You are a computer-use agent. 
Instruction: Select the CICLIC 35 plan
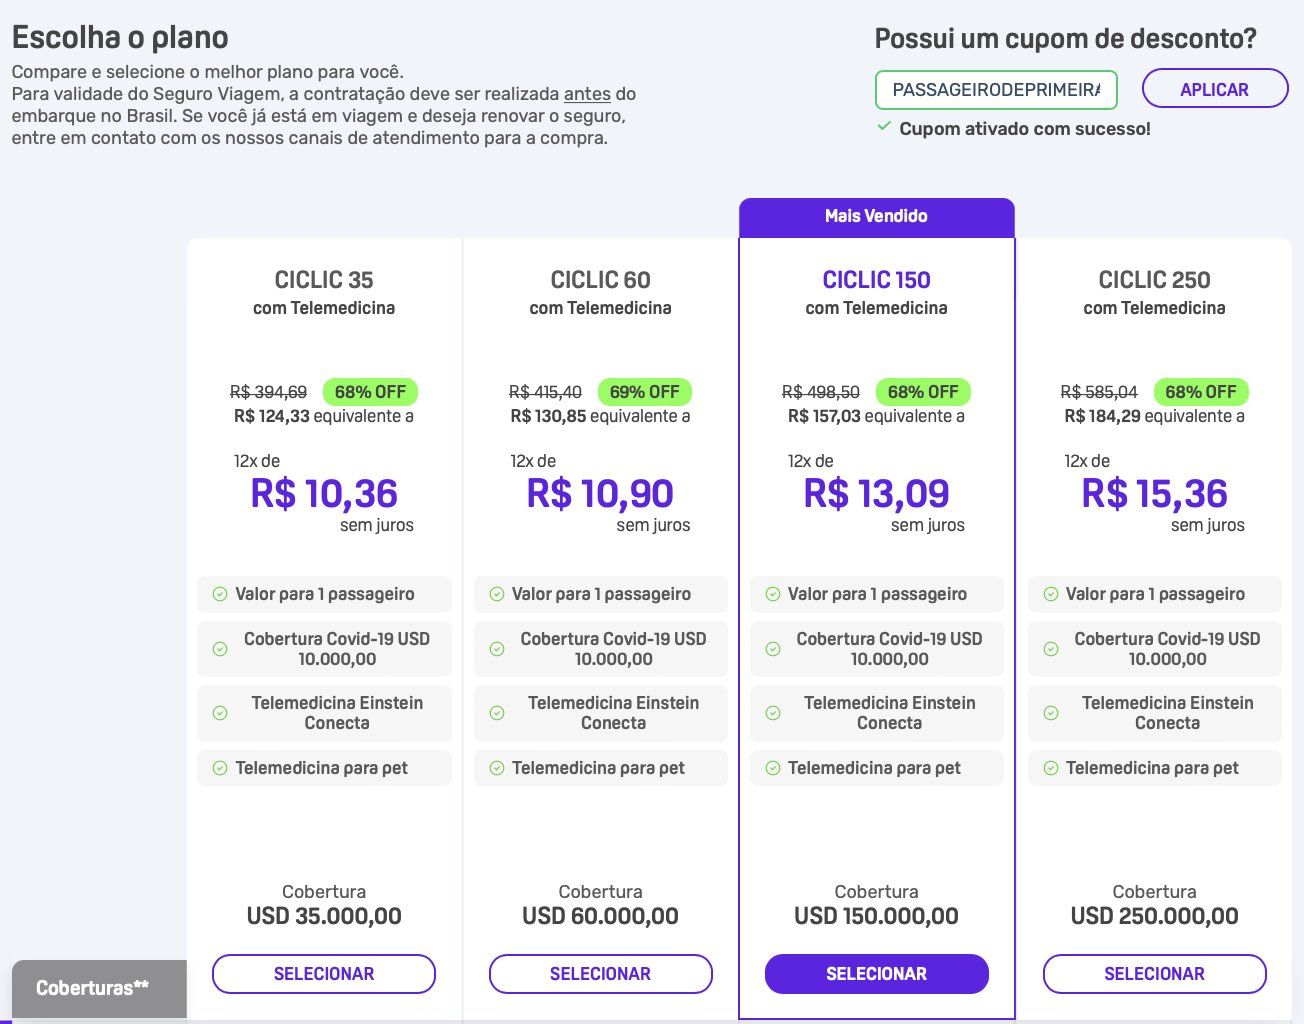click(324, 974)
